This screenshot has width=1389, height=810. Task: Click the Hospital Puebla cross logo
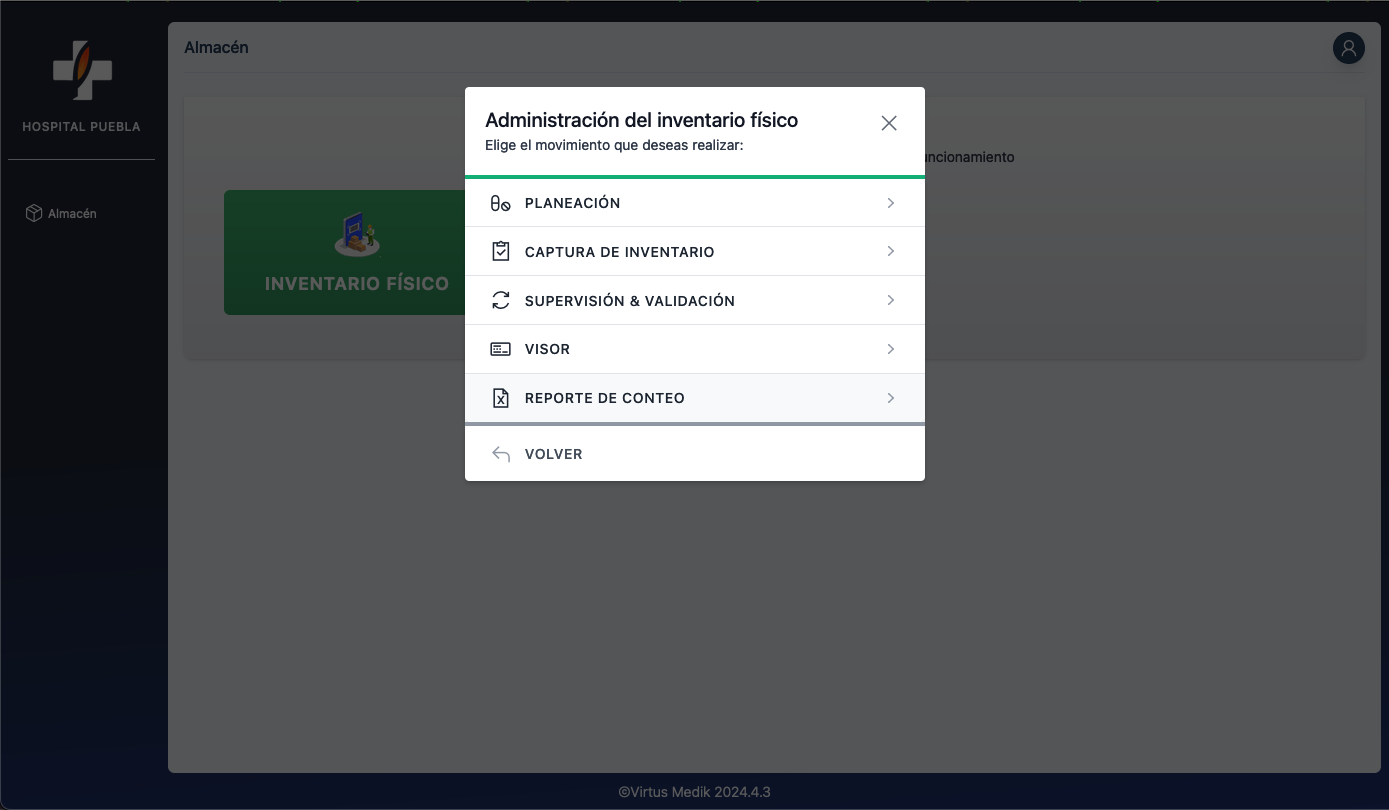(x=82, y=71)
